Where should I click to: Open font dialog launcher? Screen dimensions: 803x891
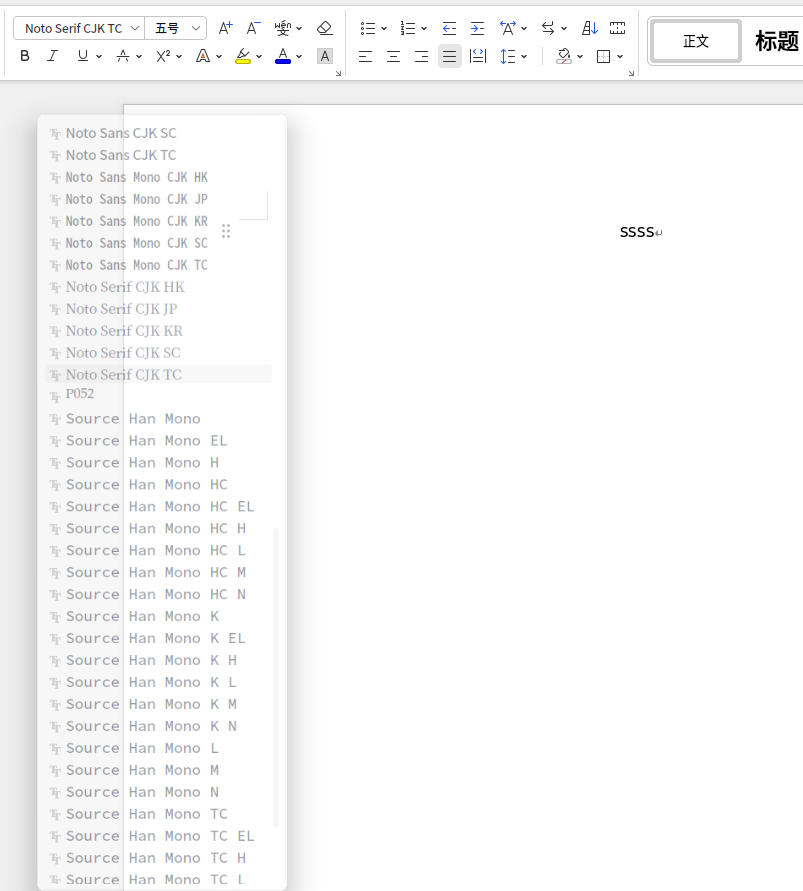pyautogui.click(x=338, y=73)
